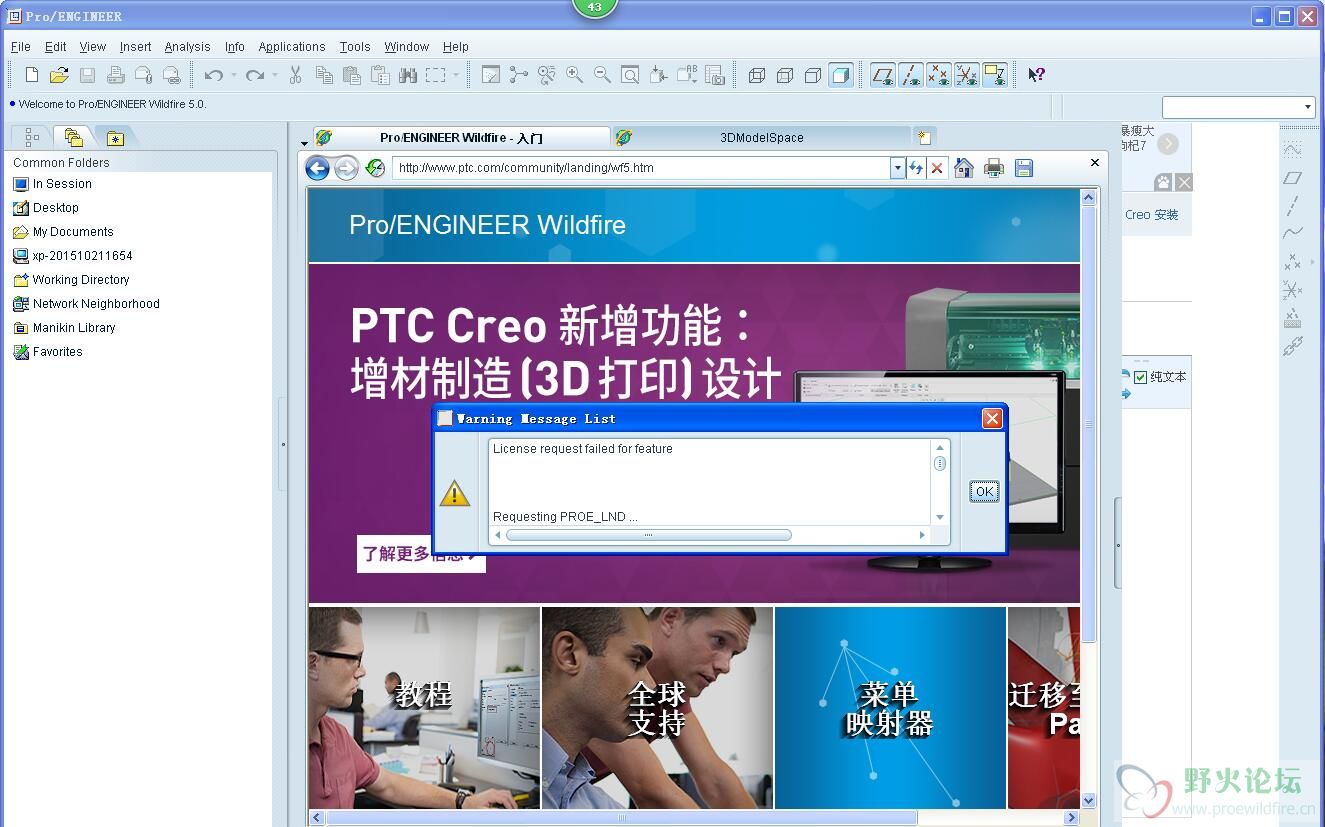Toggle datum axes display
Image resolution: width=1325 pixels, height=827 pixels.
pos(910,75)
